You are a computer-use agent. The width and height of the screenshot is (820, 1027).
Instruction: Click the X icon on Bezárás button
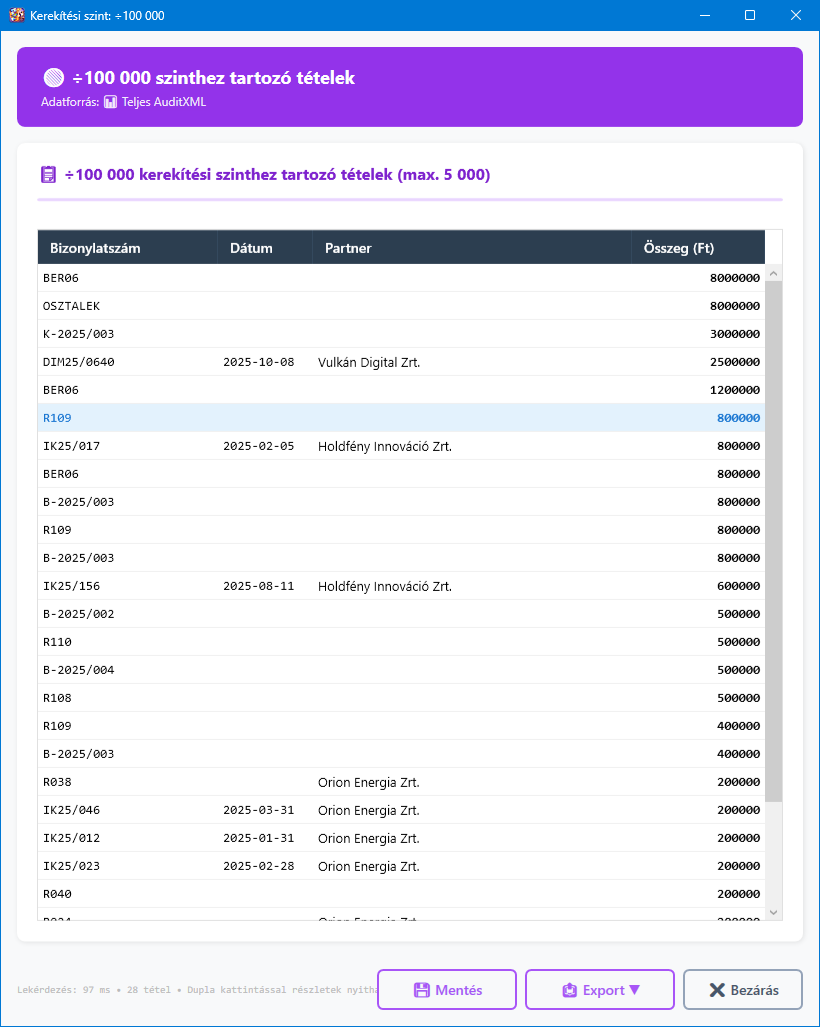716,990
